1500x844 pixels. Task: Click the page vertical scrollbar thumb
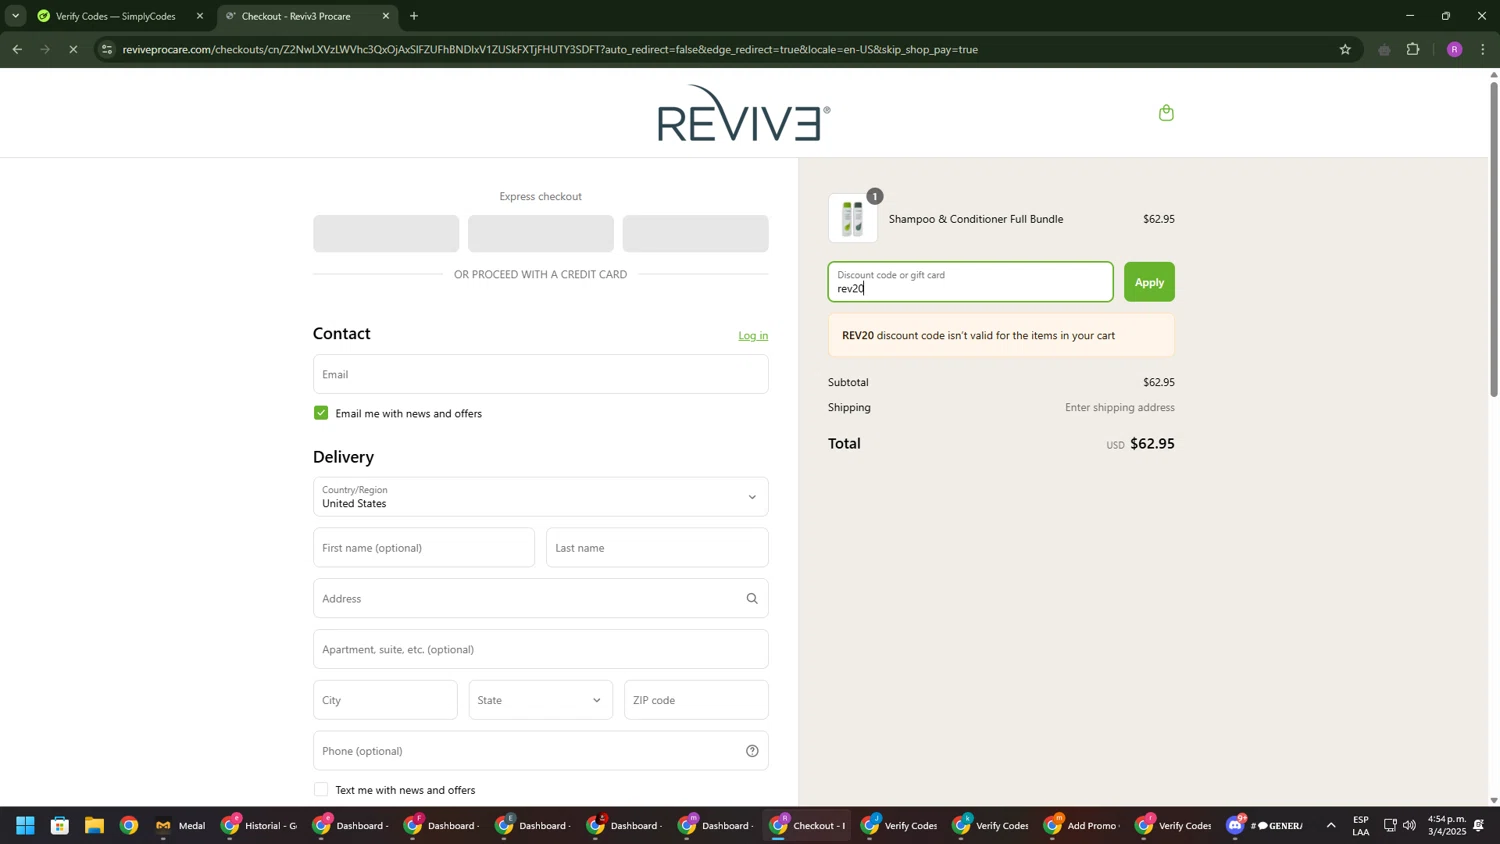pos(1494,240)
